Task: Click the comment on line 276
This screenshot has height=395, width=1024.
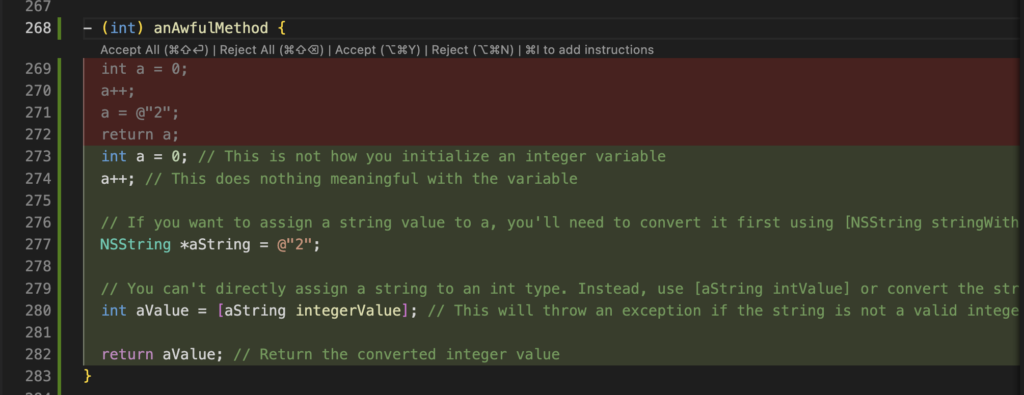Action: (x=560, y=223)
